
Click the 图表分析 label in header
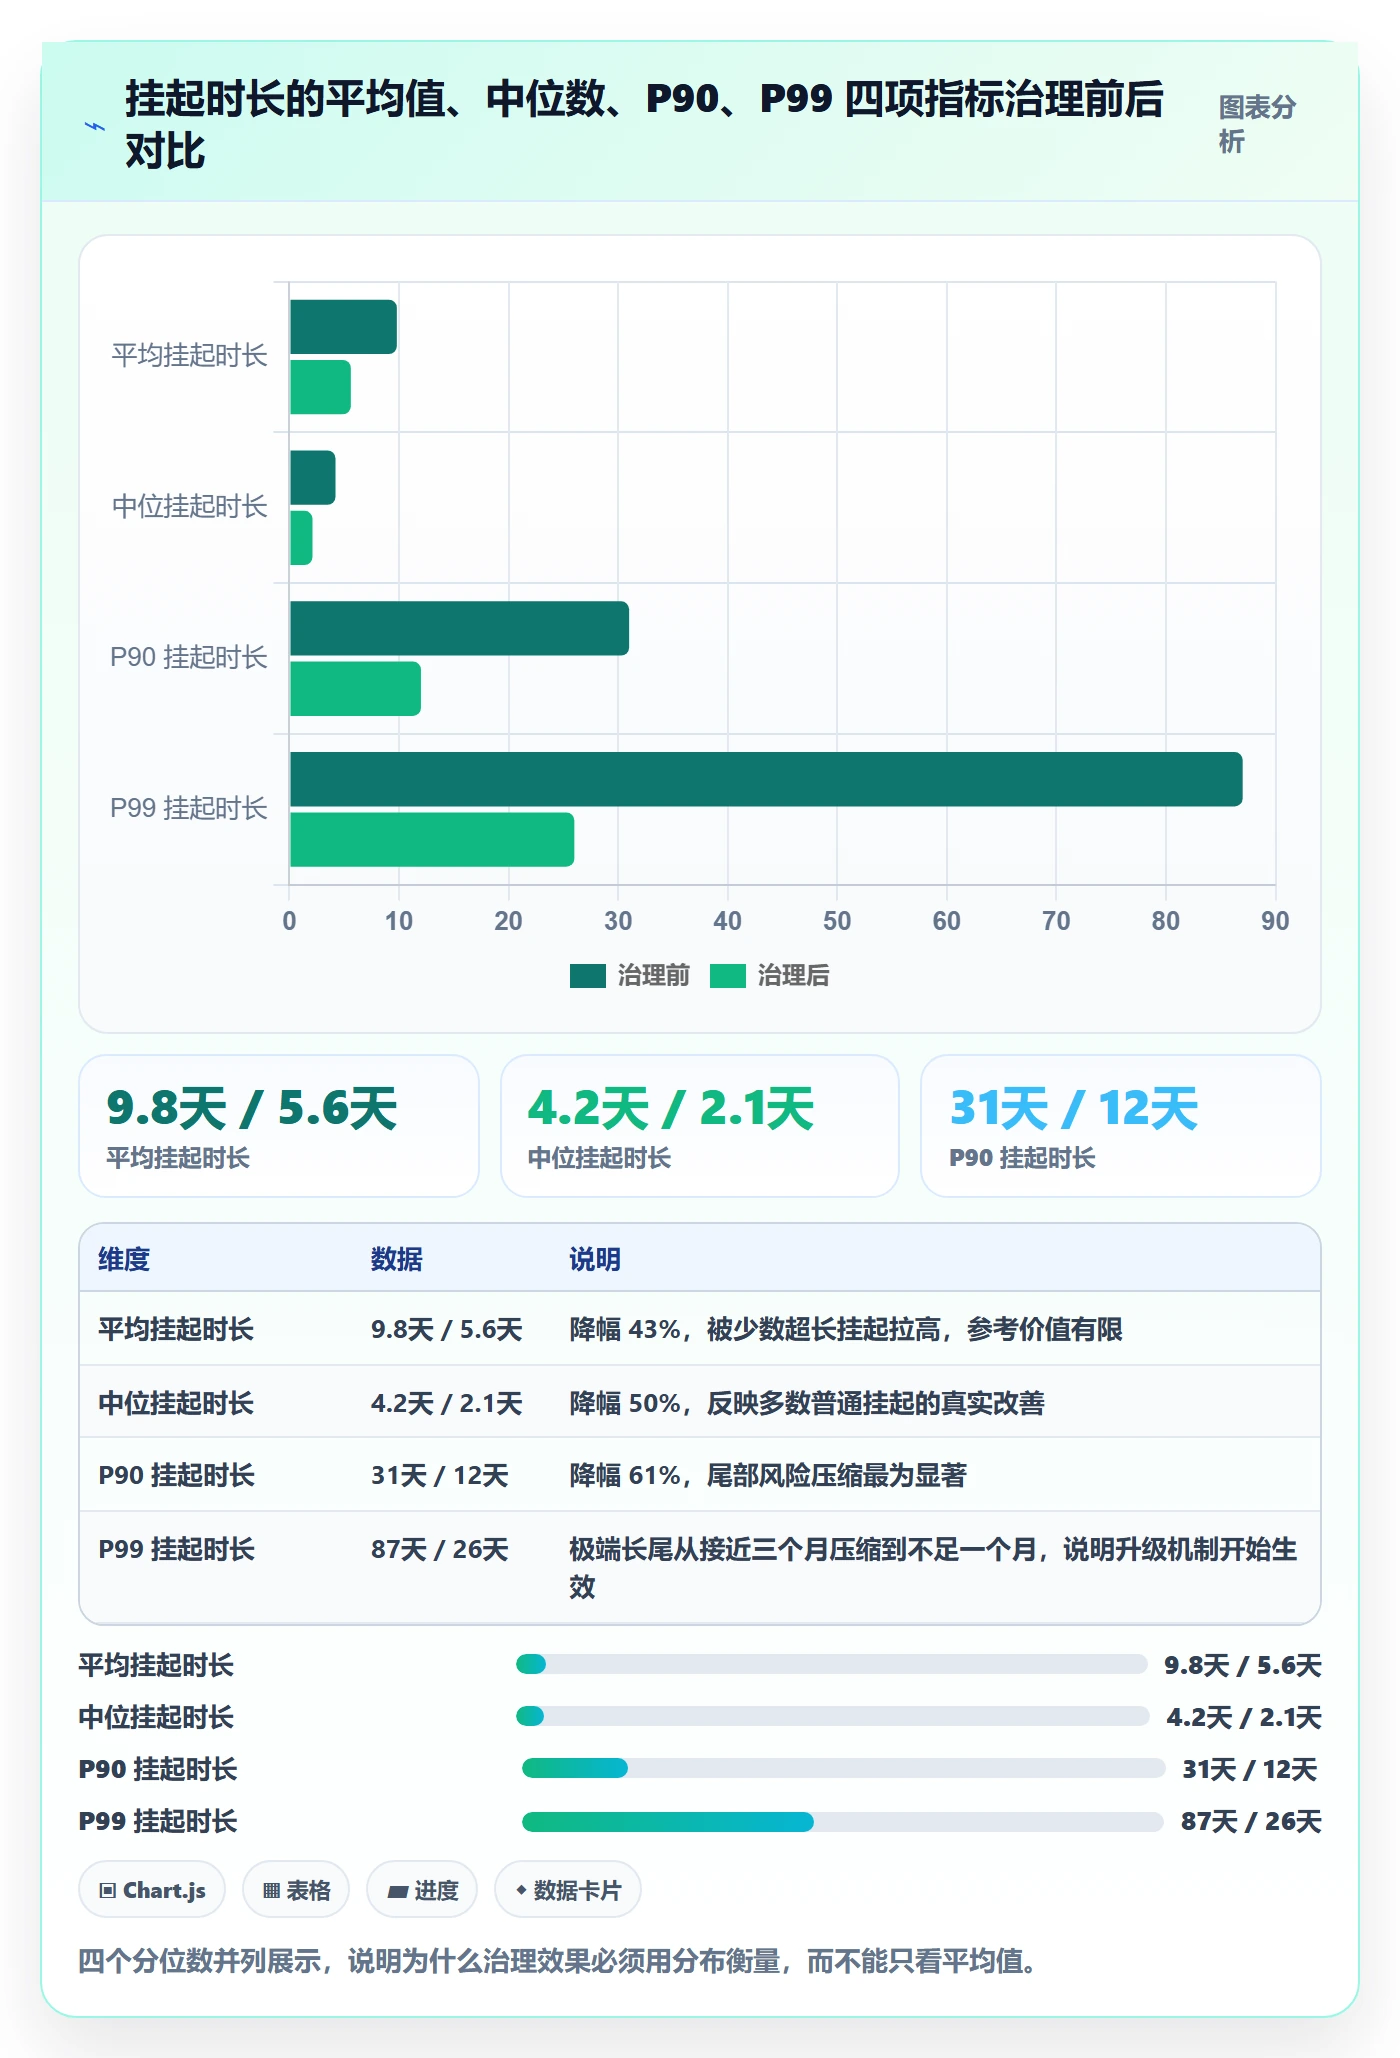tap(1257, 124)
